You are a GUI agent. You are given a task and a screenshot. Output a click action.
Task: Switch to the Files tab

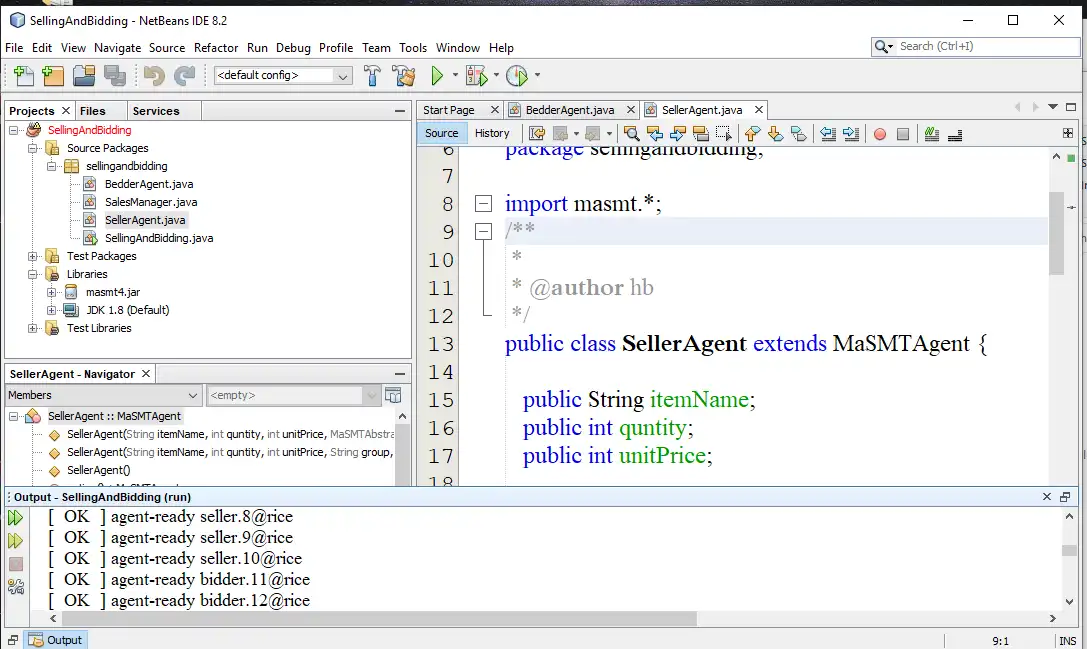pyautogui.click(x=92, y=111)
